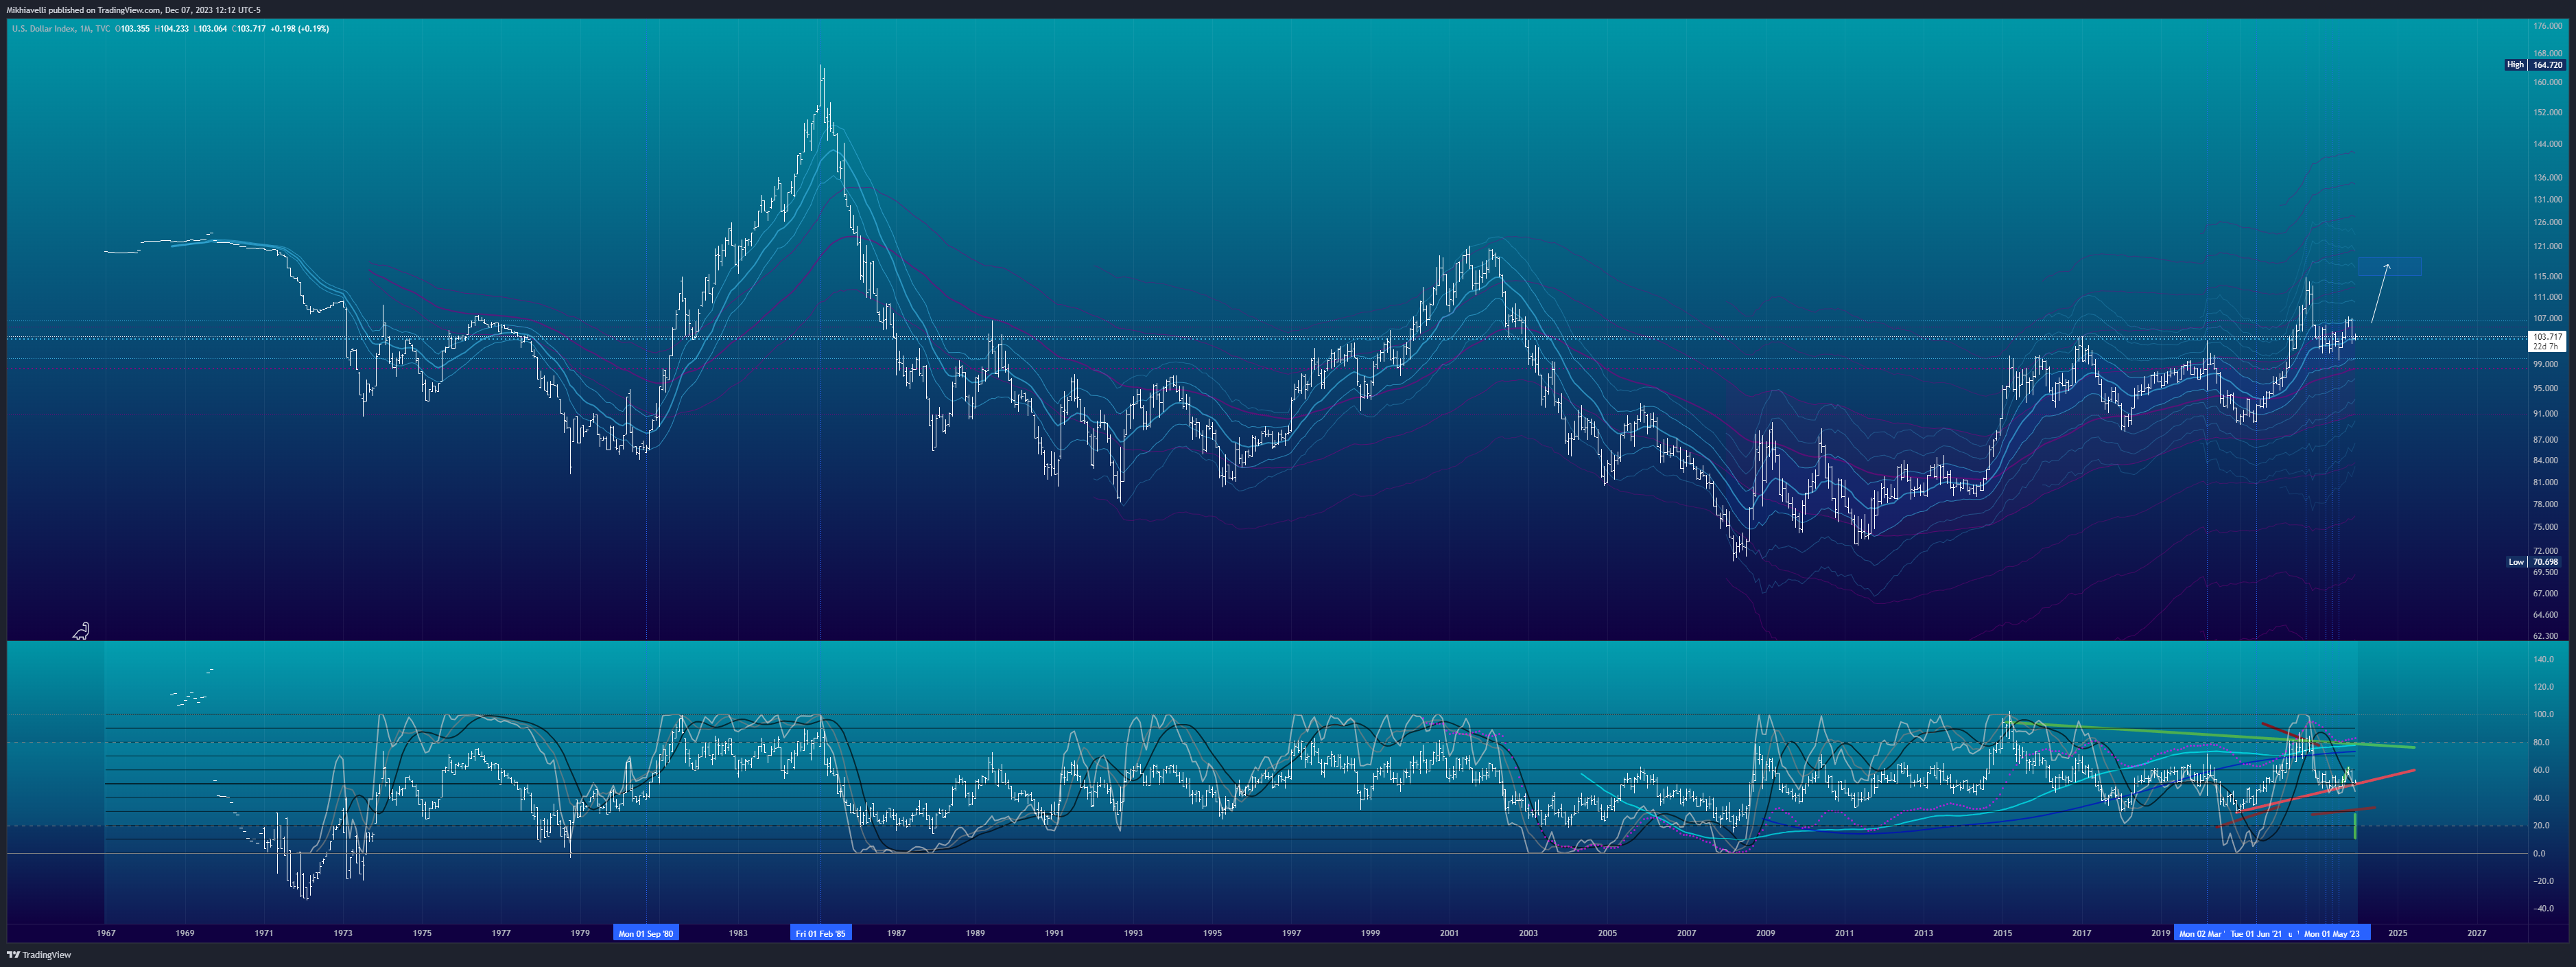
Task: Select the 'Tue 01 Jun '21' date marker
Action: 2256,933
